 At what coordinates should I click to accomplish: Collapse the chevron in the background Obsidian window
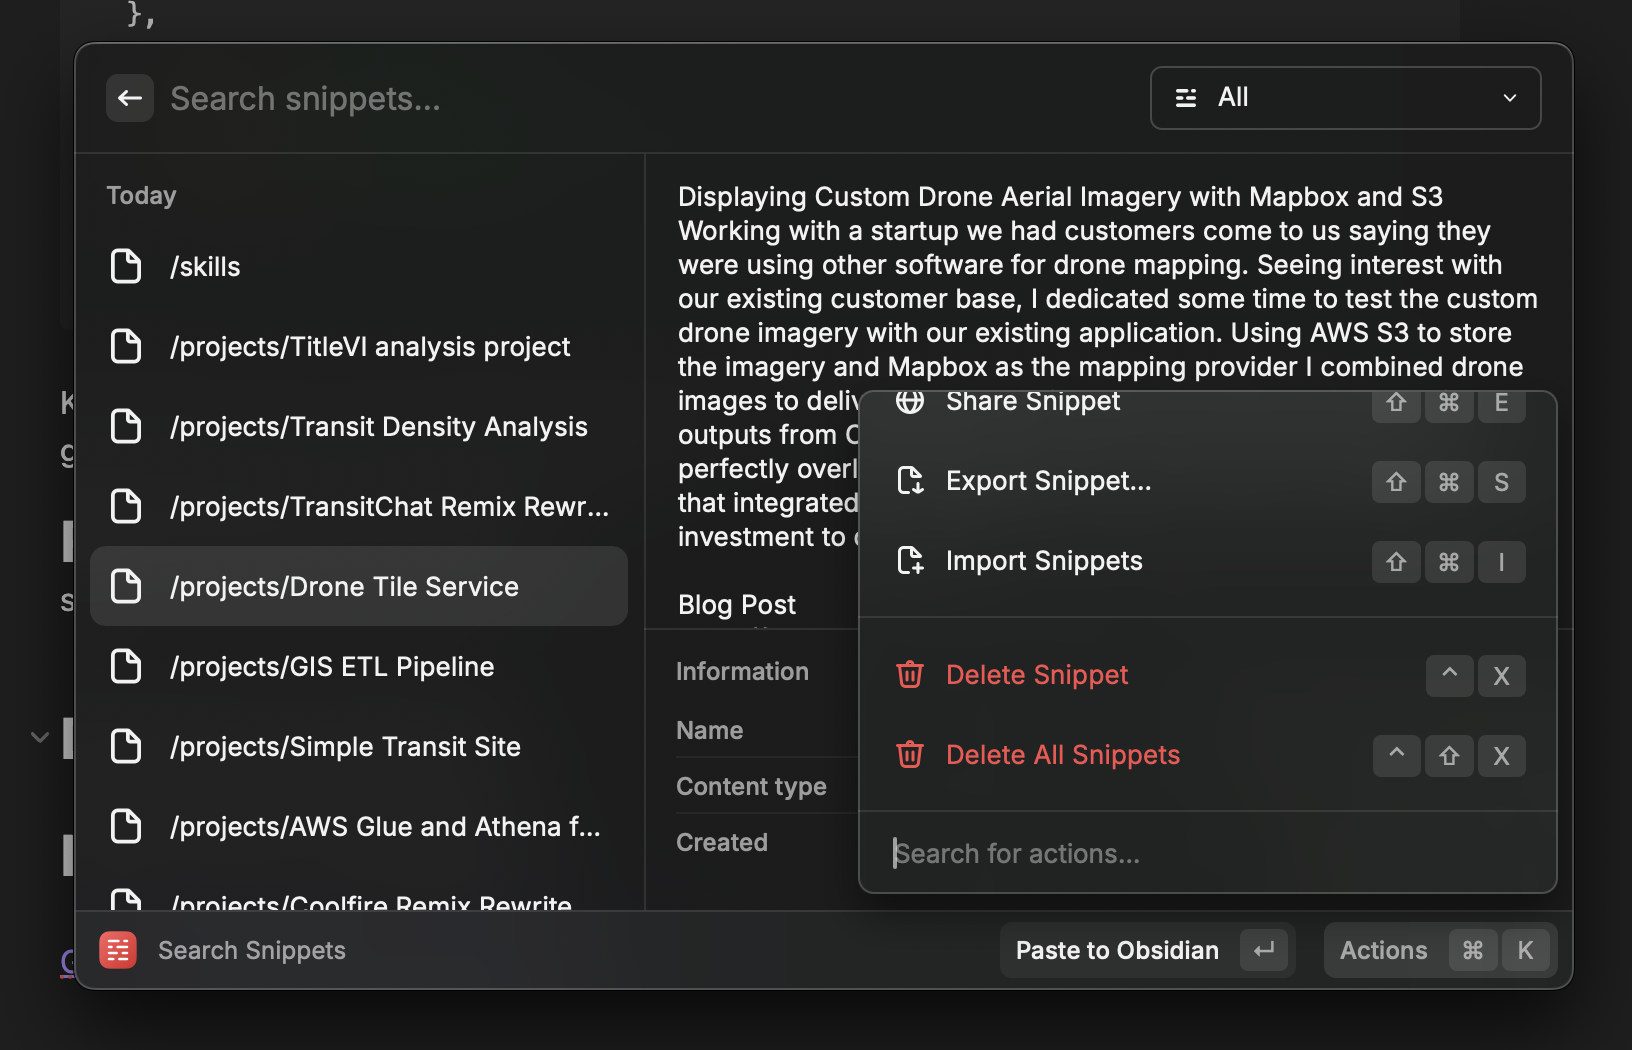pyautogui.click(x=39, y=738)
